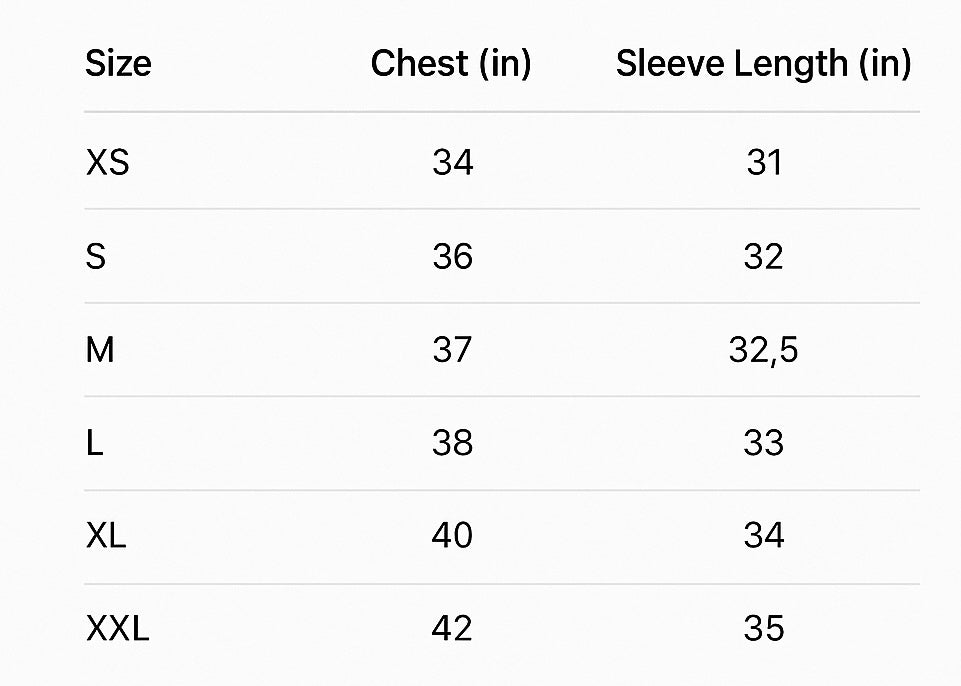
Task: Select the XS size row label
Action: point(107,162)
